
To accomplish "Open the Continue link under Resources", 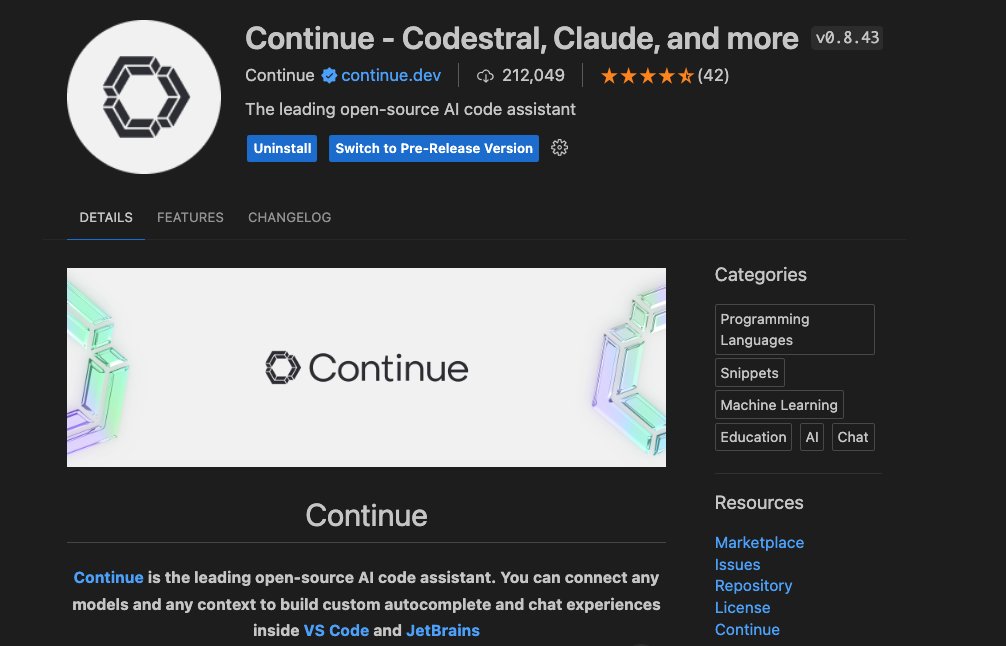I will [x=747, y=629].
